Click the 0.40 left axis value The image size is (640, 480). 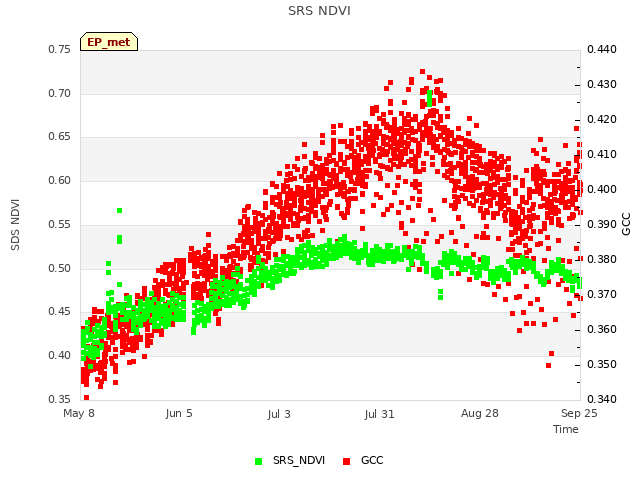point(60,356)
